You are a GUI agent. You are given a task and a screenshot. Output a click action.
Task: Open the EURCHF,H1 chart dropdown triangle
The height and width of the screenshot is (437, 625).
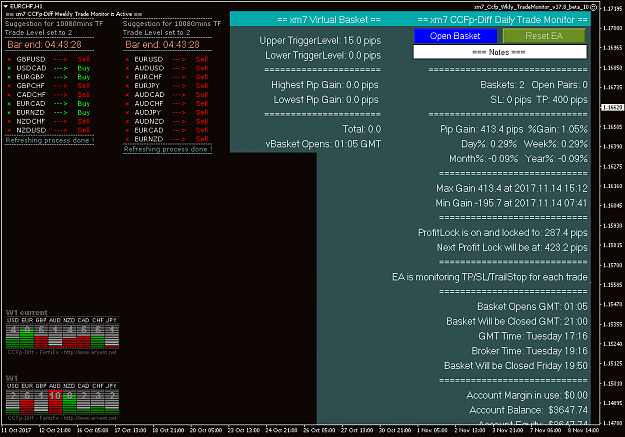pos(6,6)
